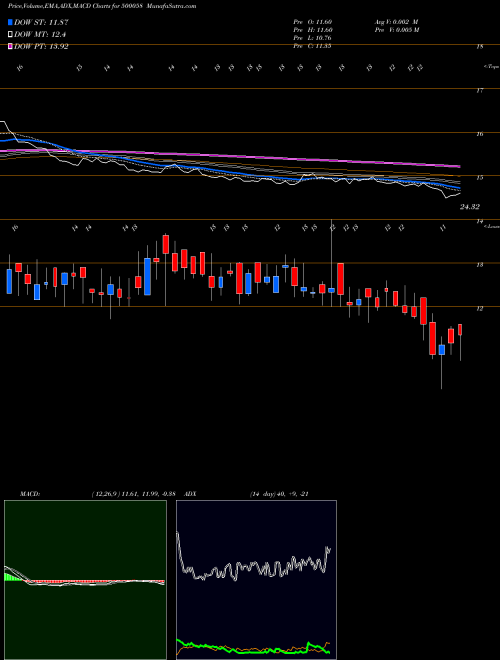Click the 'Pre L: 10.76' value
The width and height of the screenshot is (500, 660).
point(313,38)
